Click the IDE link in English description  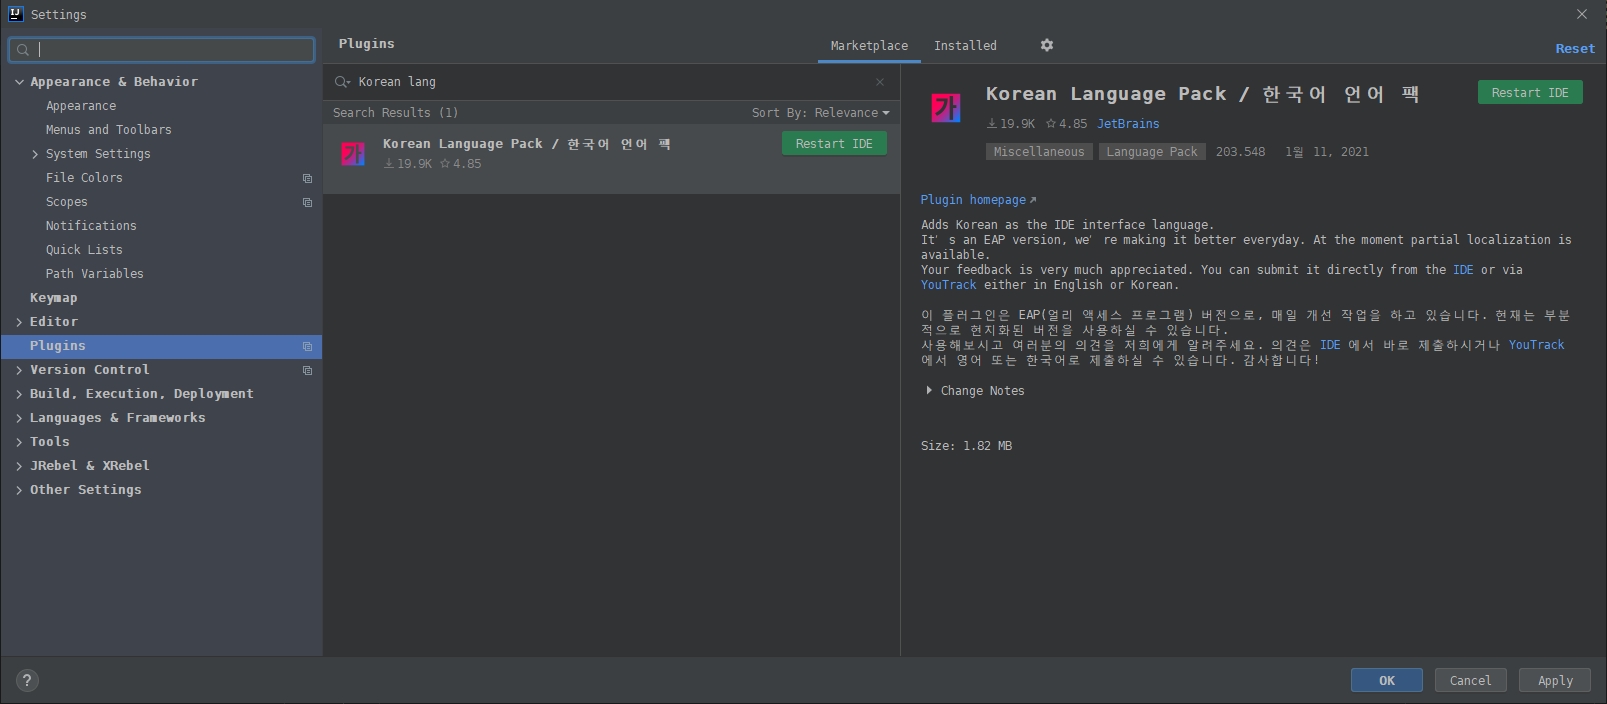(x=1463, y=270)
